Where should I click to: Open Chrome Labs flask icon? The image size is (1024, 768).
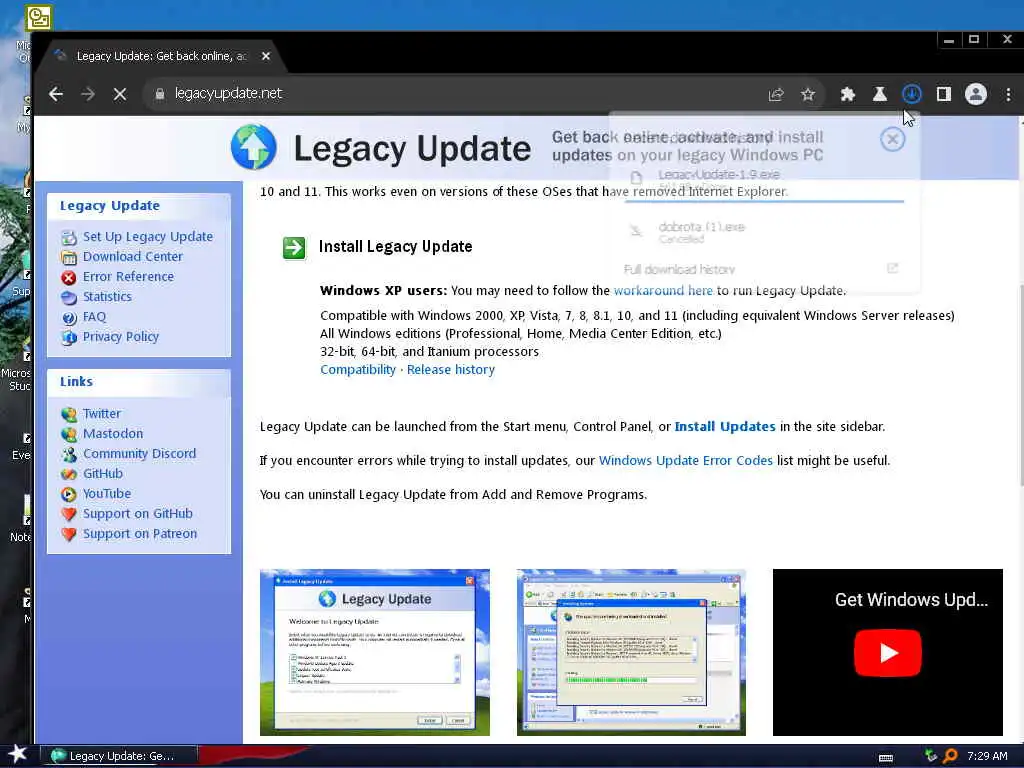coord(880,95)
